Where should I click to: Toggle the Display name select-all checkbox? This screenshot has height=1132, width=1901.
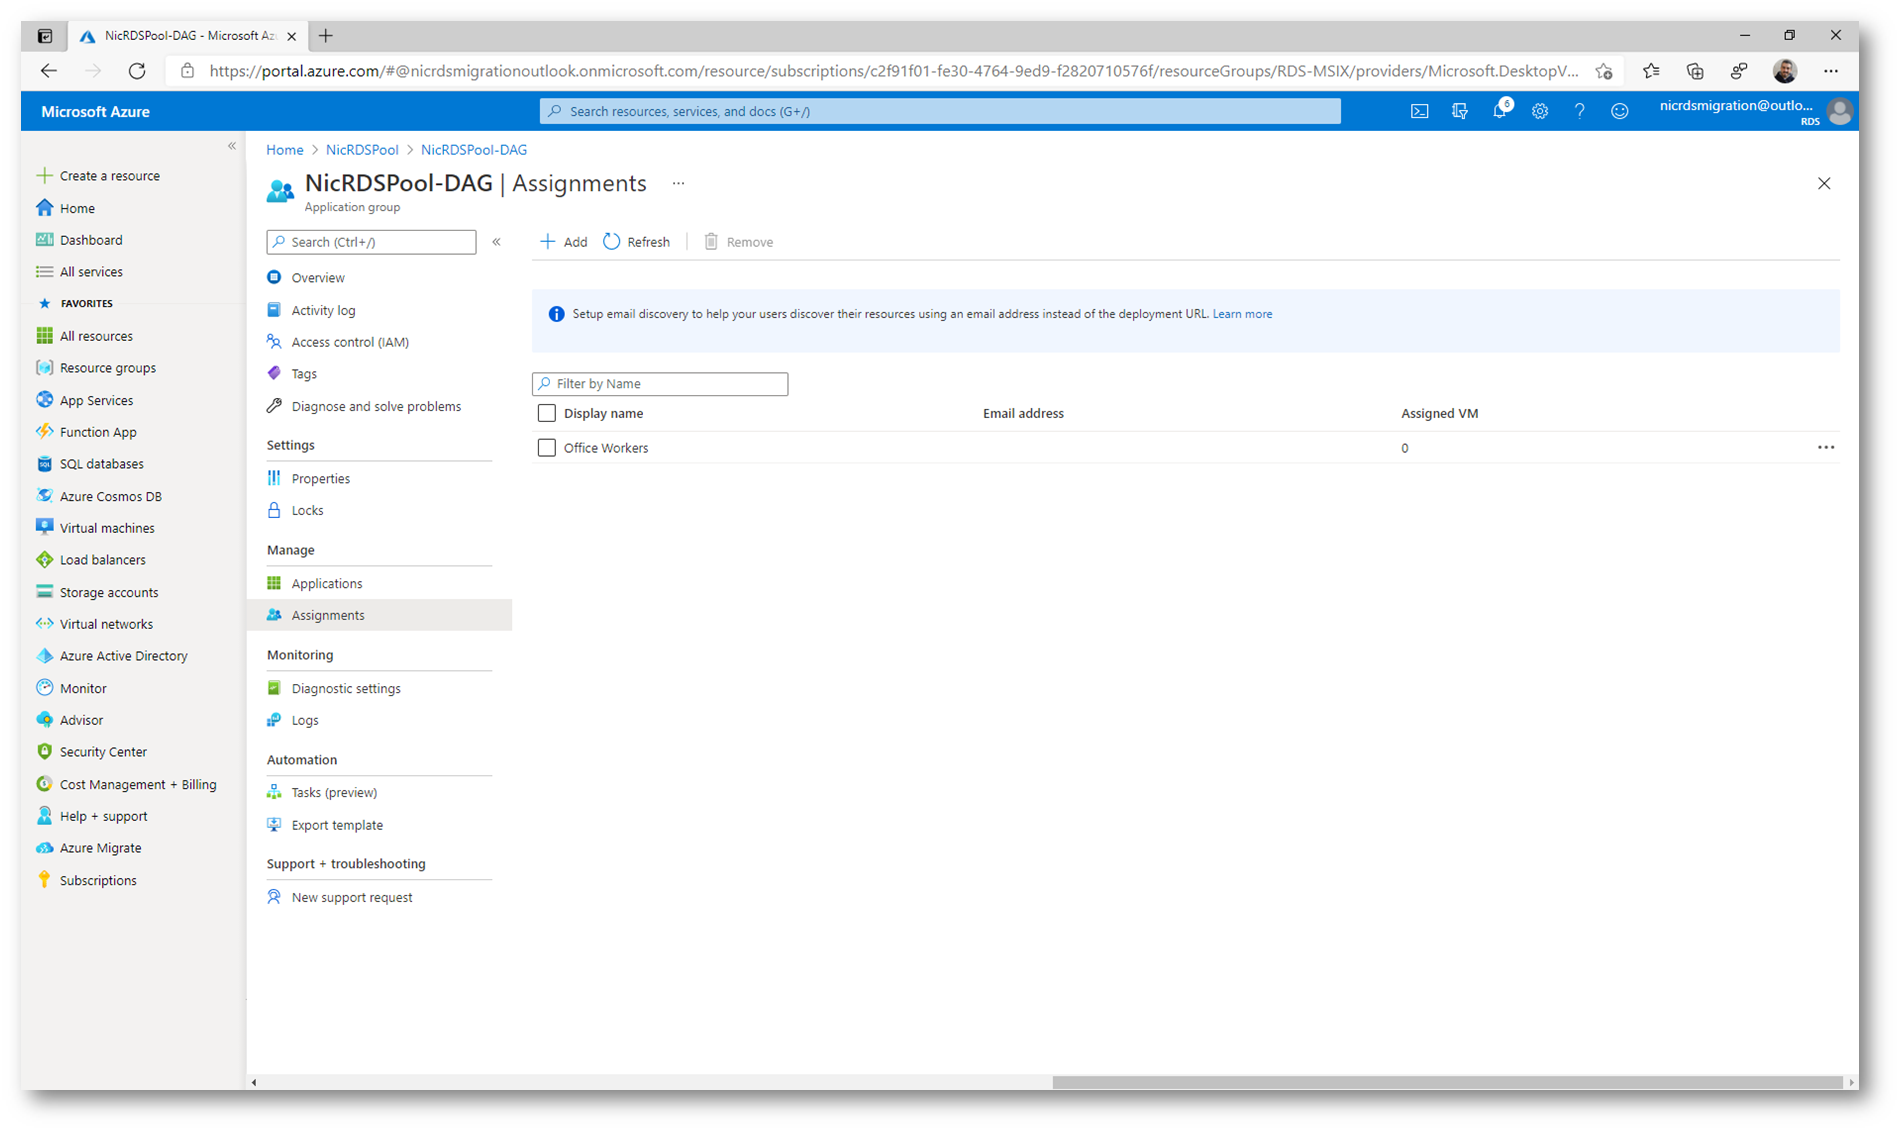546,413
